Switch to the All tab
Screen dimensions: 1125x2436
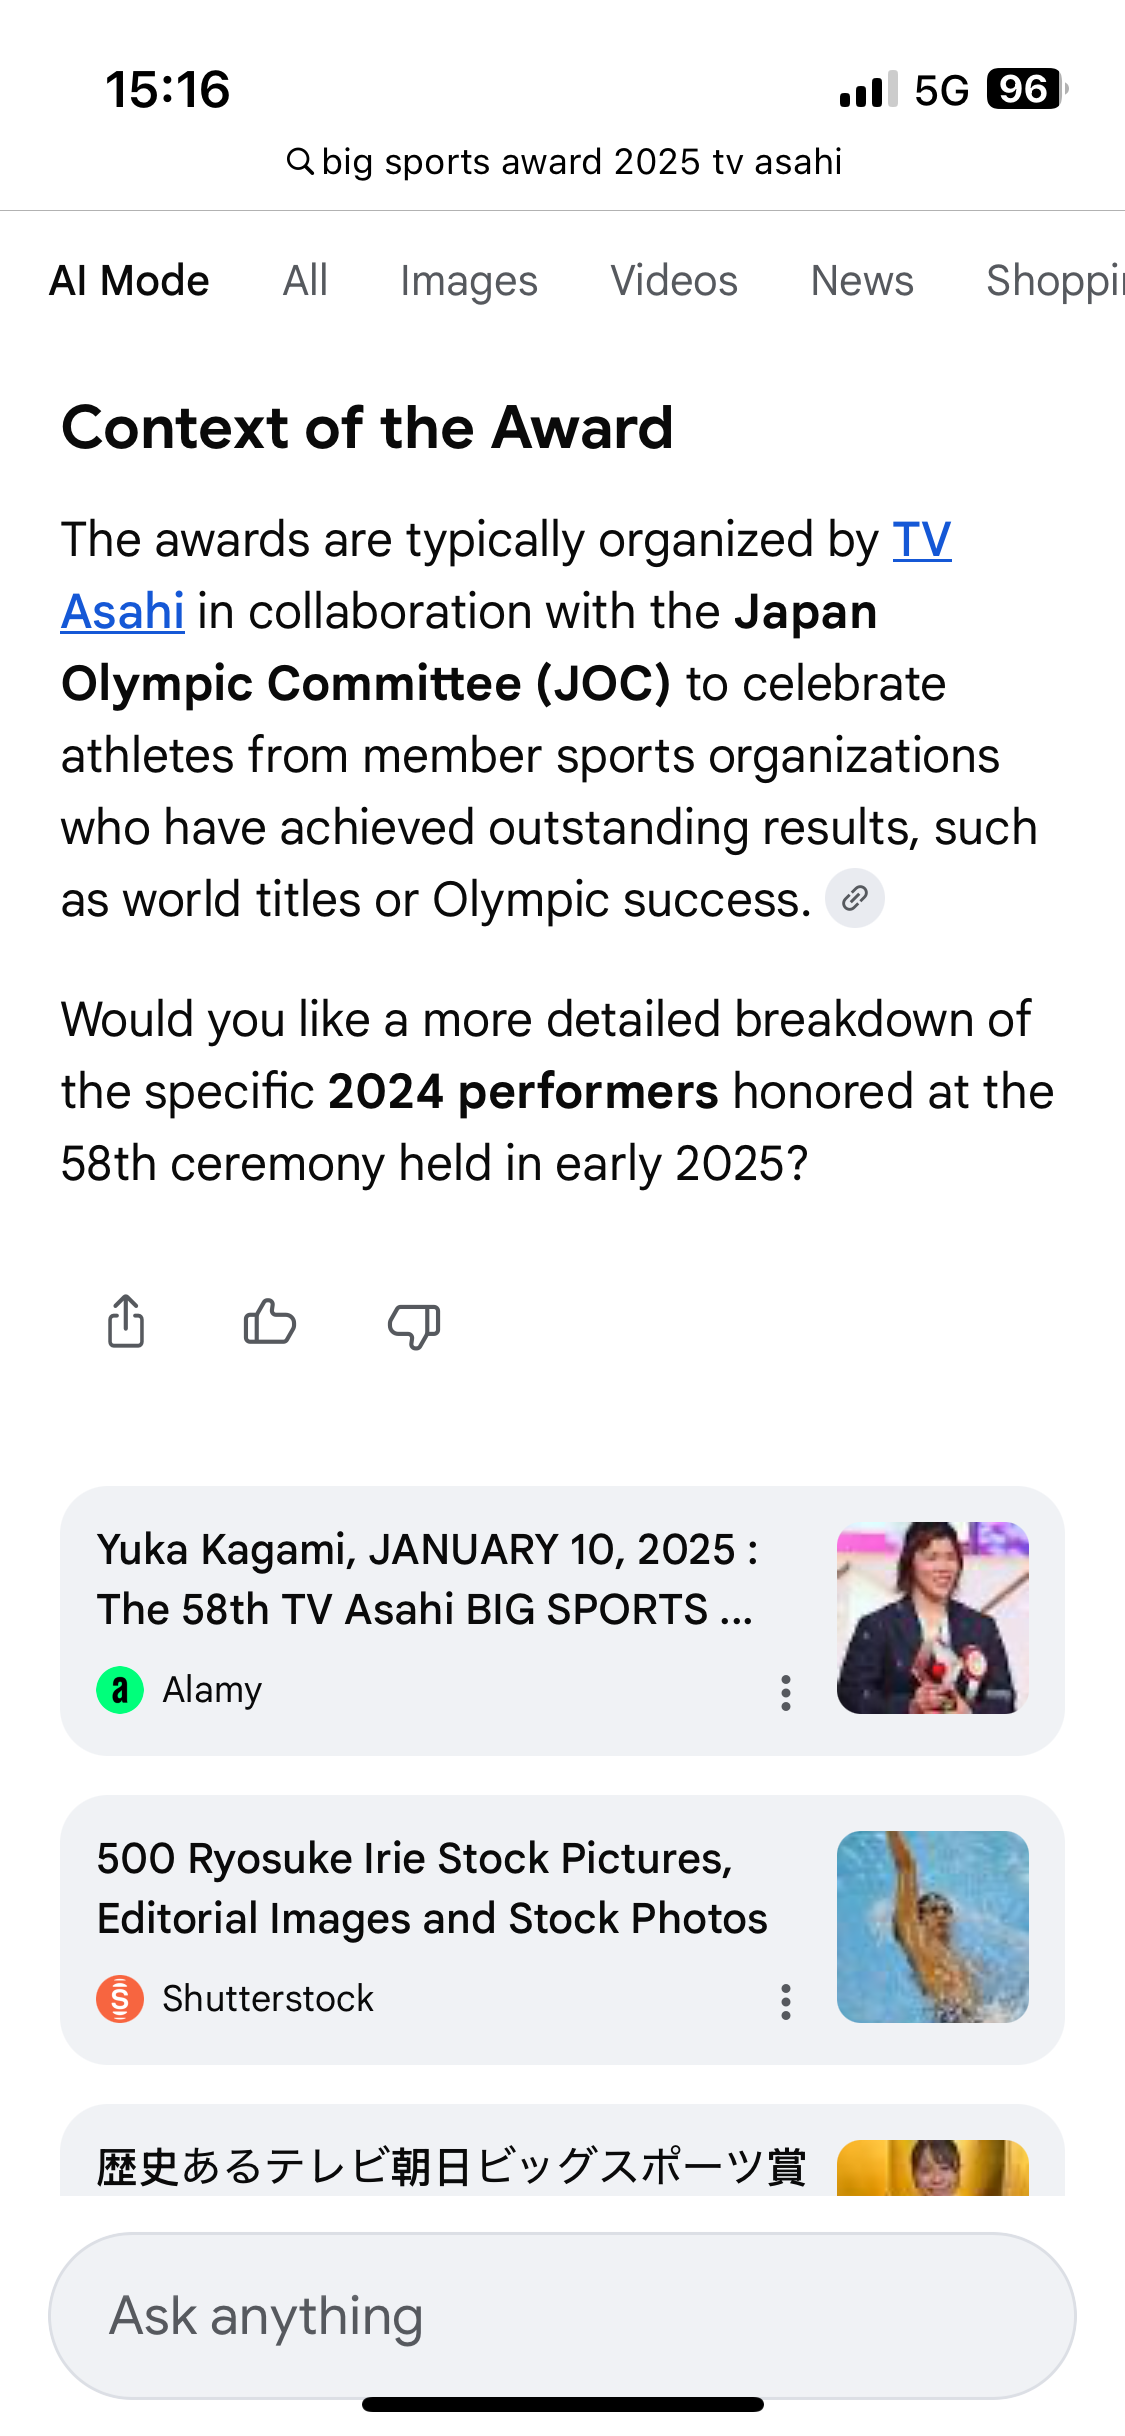tap(305, 281)
